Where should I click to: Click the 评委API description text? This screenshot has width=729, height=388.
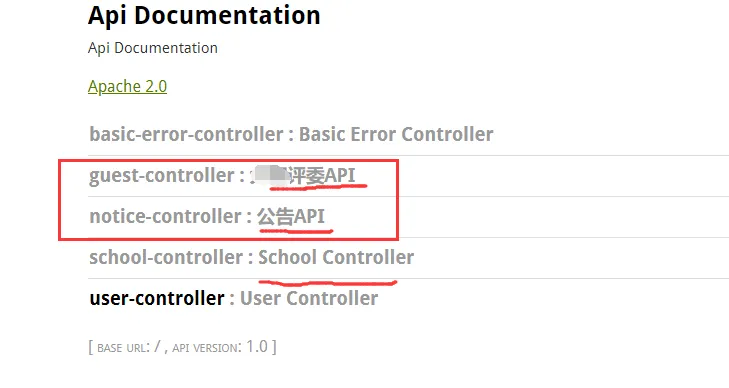[322, 176]
